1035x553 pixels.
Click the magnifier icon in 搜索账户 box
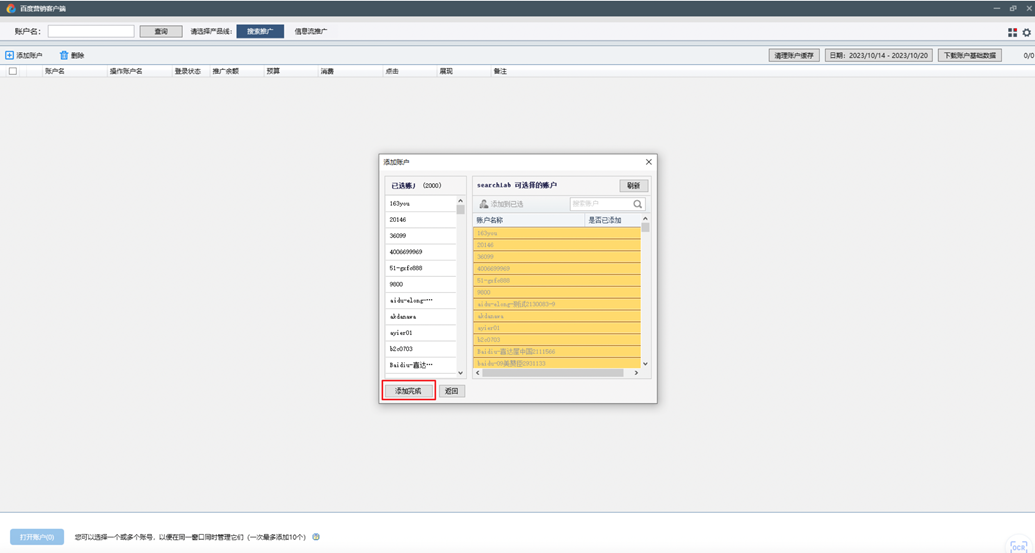coord(637,204)
